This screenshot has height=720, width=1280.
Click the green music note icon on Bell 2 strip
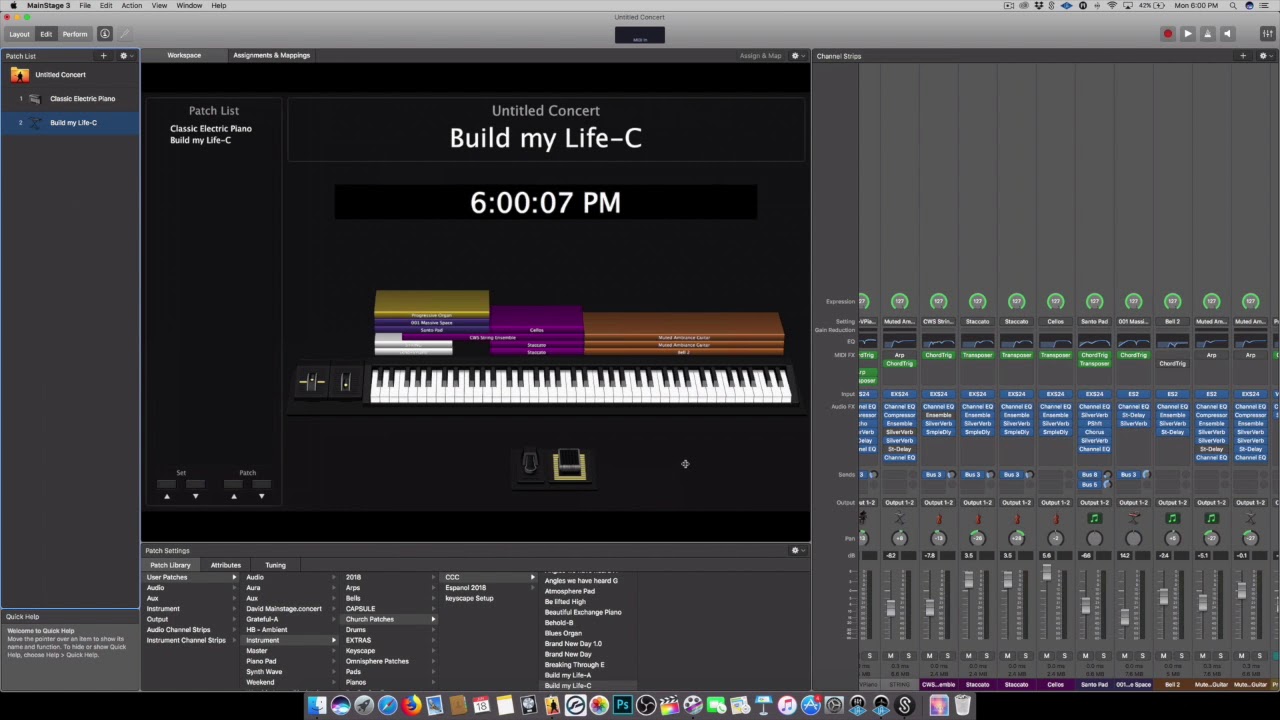[1173, 519]
